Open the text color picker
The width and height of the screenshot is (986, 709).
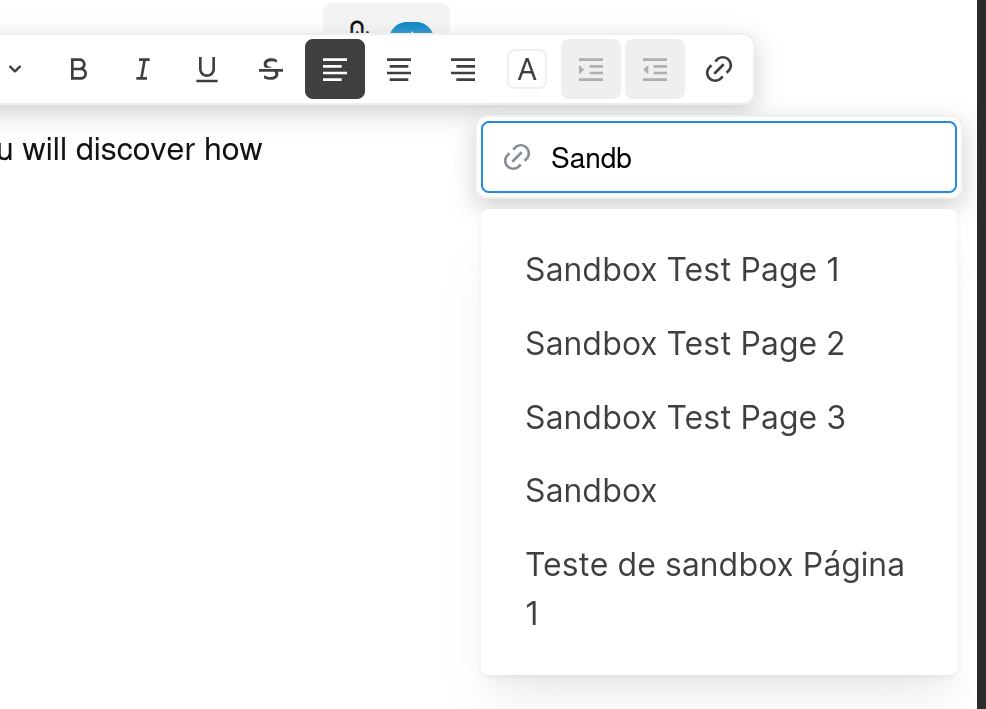coord(527,69)
